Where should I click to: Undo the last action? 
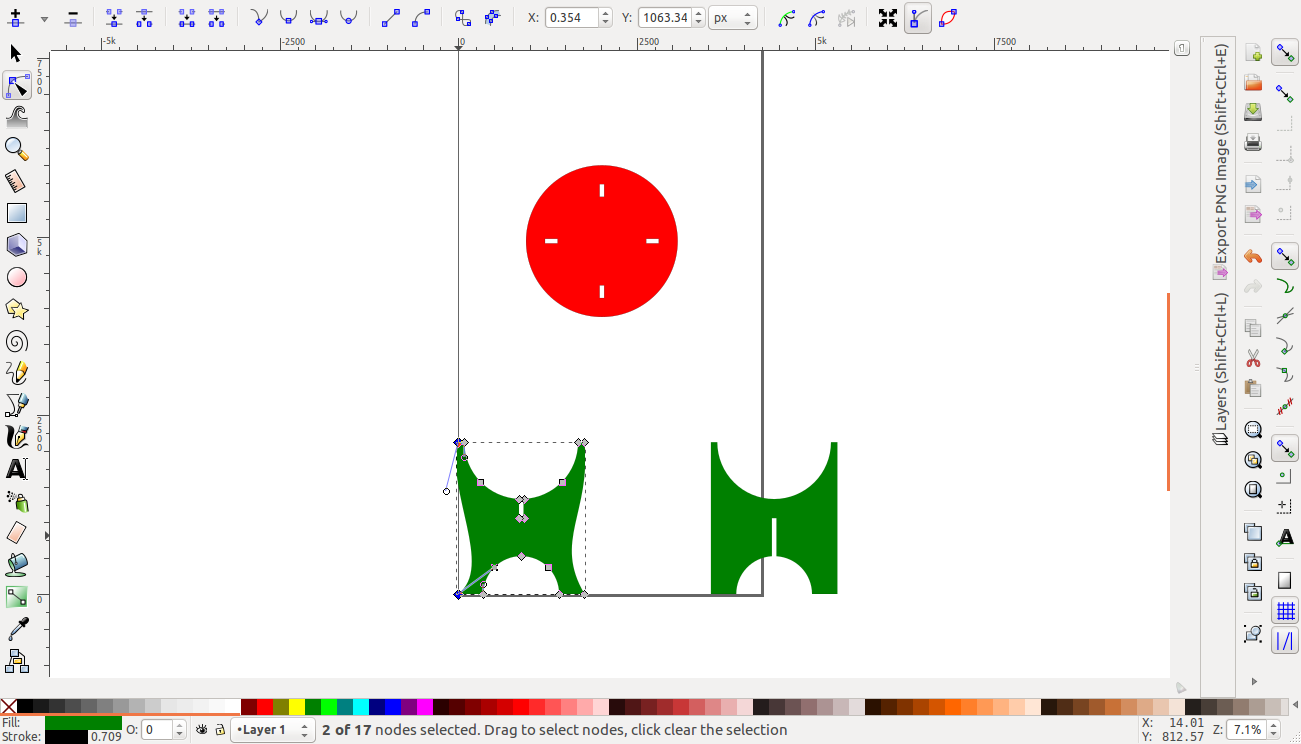pyautogui.click(x=1253, y=257)
